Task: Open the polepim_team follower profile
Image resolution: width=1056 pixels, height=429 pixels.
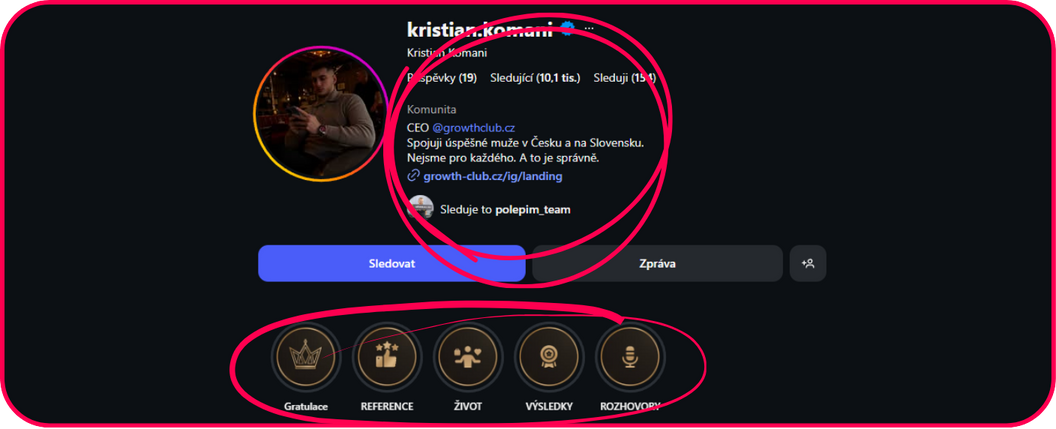Action: pyautogui.click(x=533, y=209)
